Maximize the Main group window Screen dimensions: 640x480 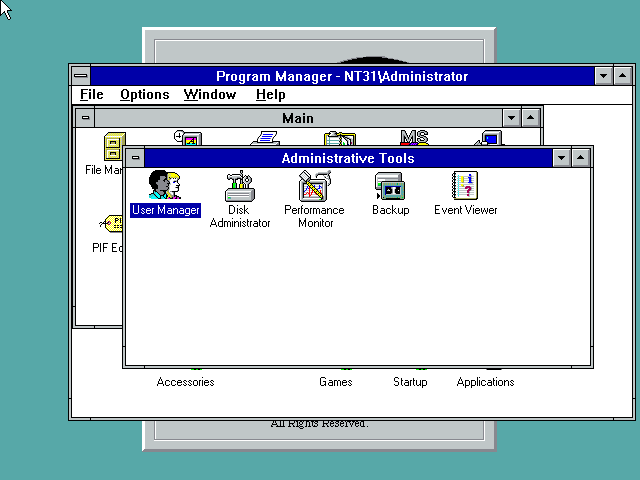[530, 118]
